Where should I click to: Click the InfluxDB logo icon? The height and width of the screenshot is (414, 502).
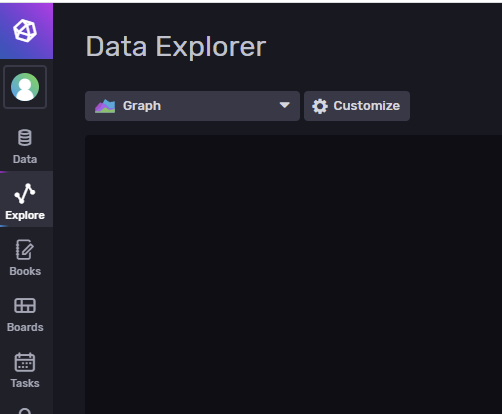pyautogui.click(x=25, y=31)
